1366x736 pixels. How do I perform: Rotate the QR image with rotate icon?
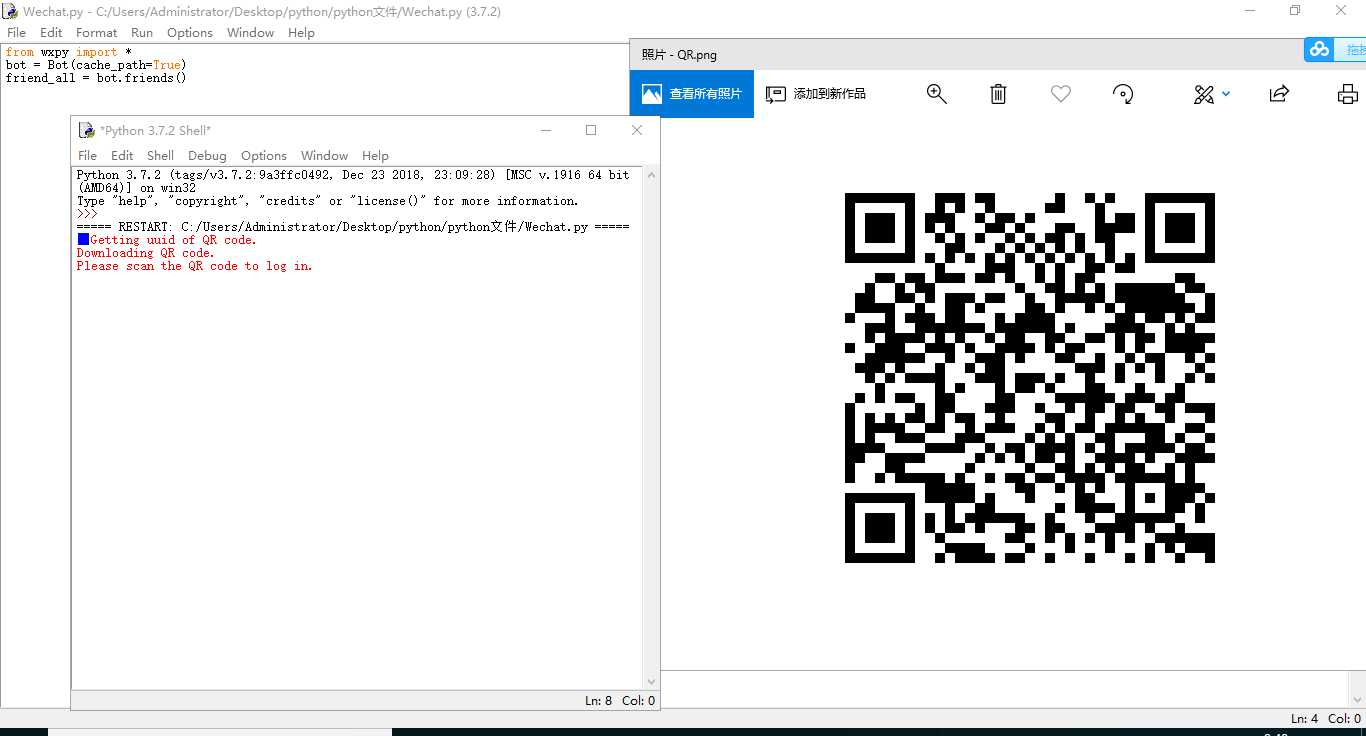click(x=1123, y=94)
